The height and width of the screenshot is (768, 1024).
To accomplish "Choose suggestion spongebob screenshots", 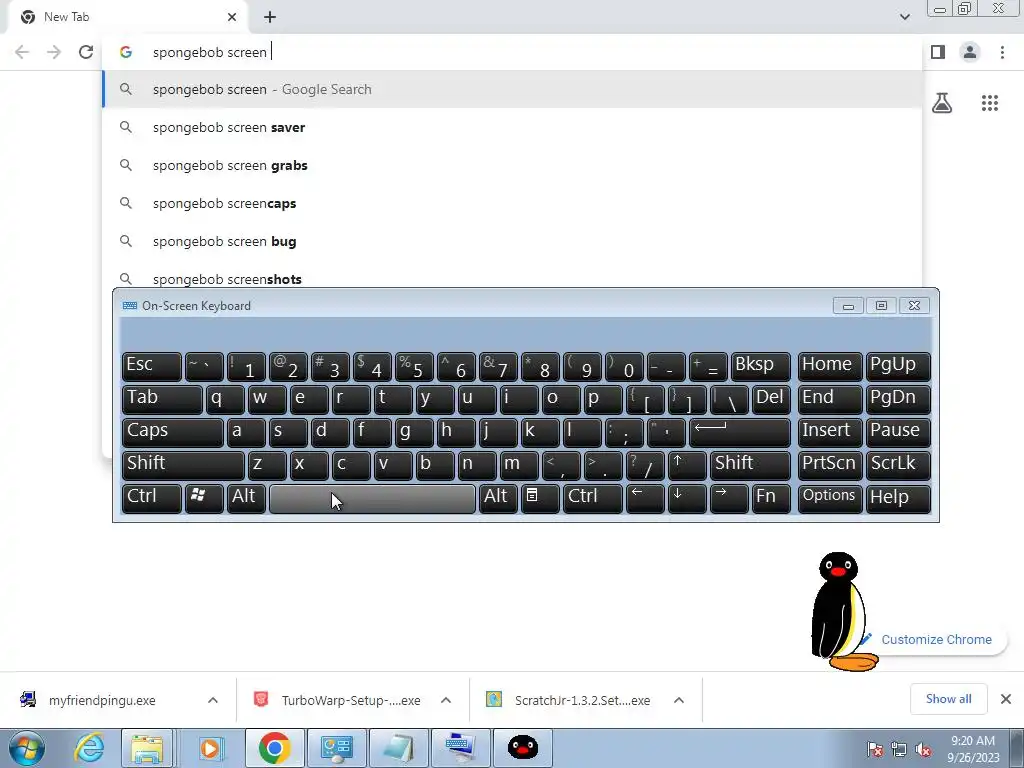I will [x=512, y=278].
